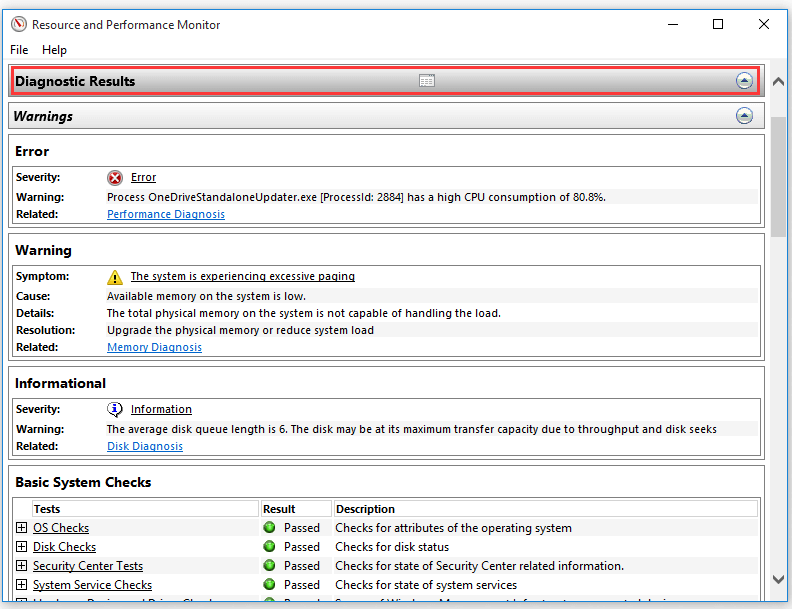The image size is (792, 609).
Task: Open the Performance Diagnosis link
Action: coord(166,214)
